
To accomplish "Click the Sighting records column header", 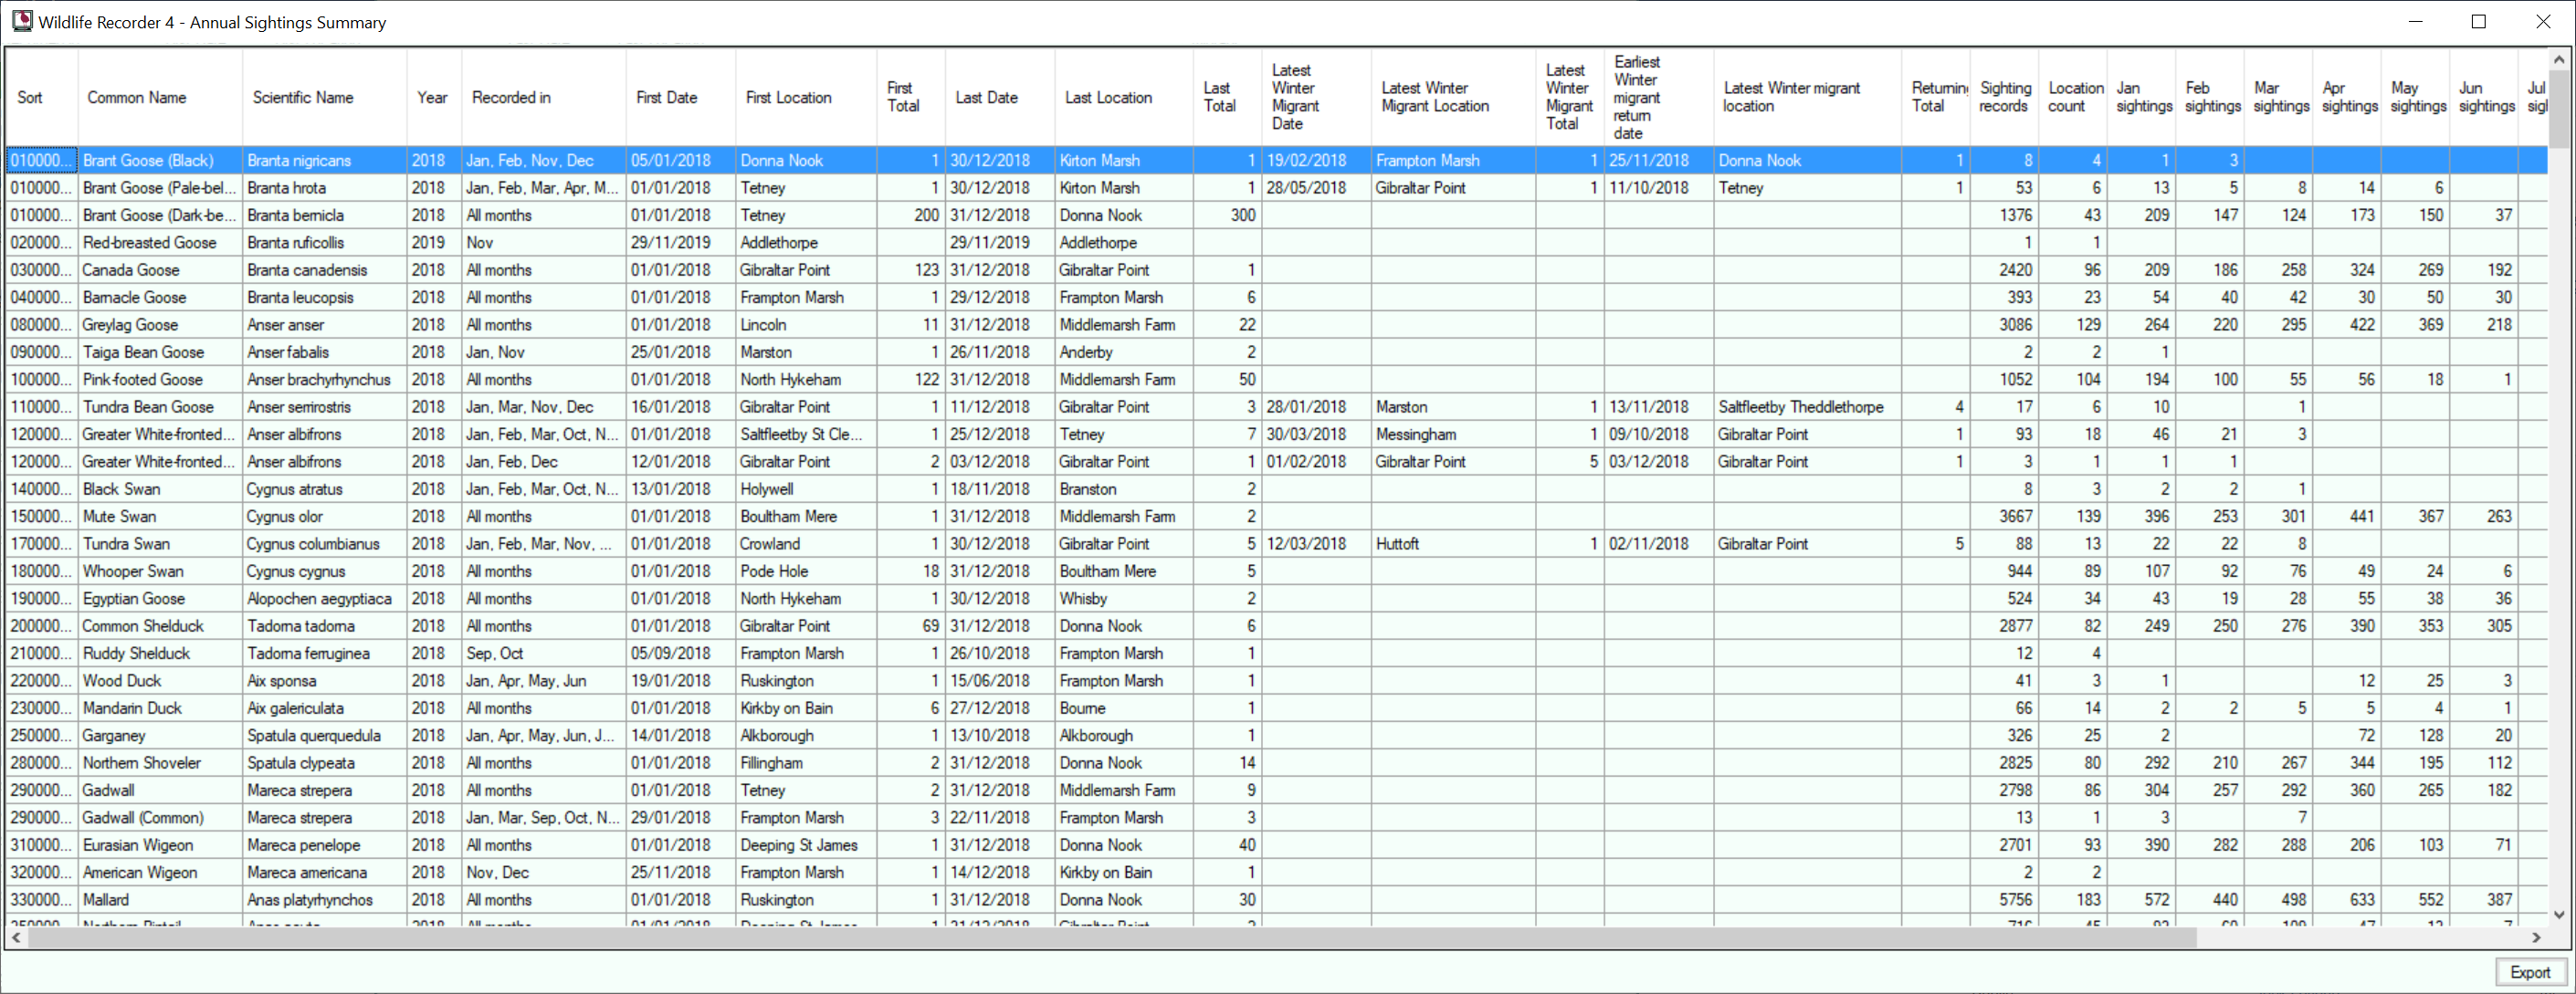I will 2005,97.
